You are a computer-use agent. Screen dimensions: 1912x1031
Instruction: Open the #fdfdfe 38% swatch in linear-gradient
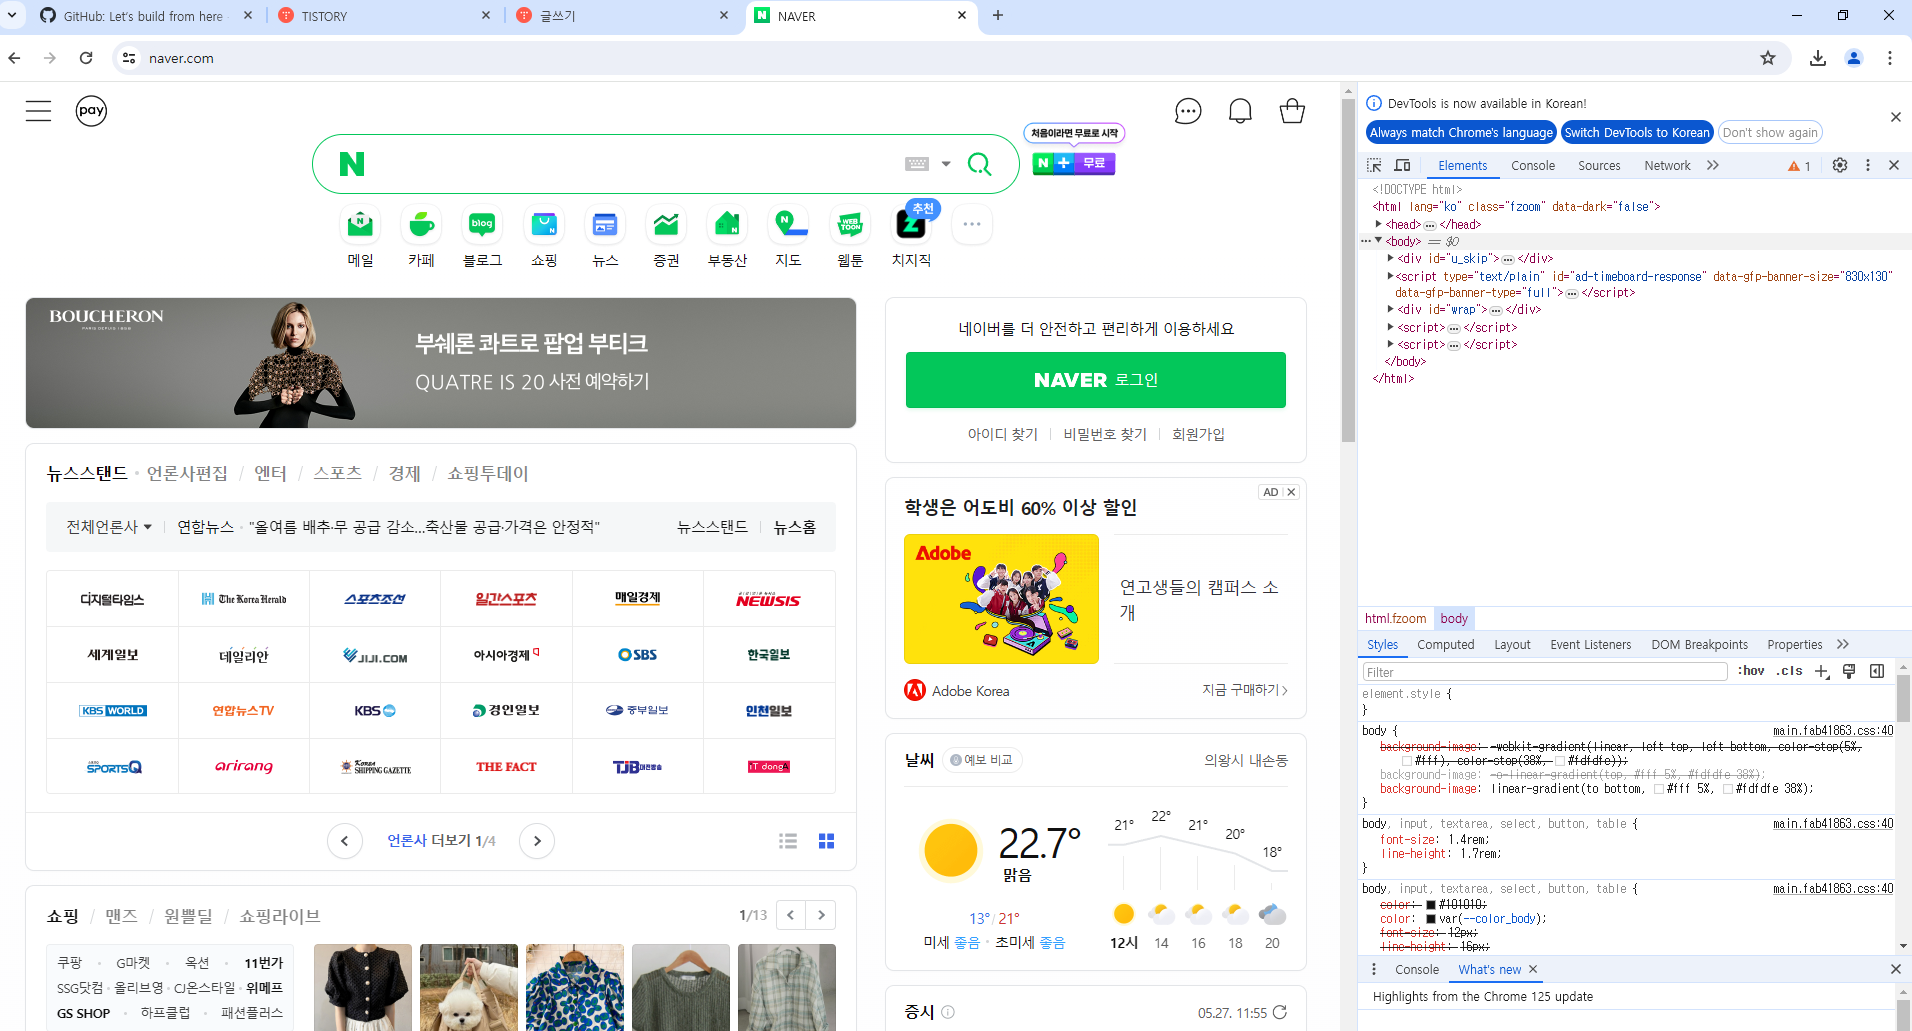pos(1727,789)
